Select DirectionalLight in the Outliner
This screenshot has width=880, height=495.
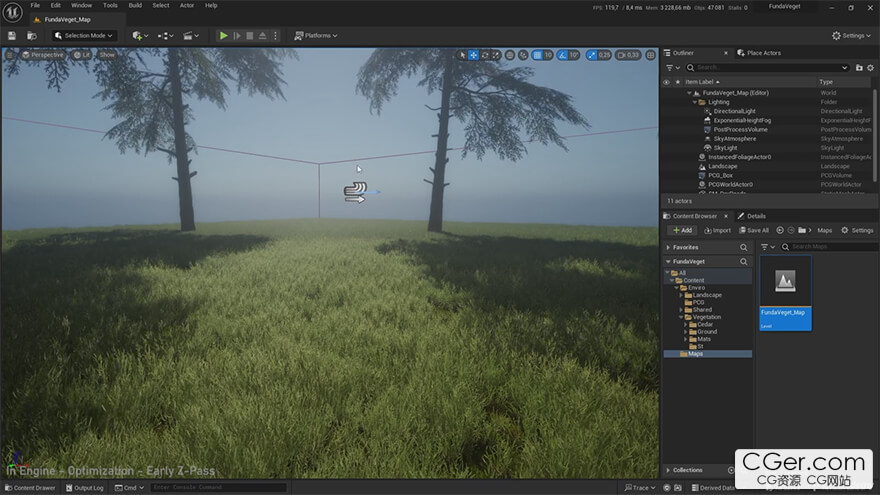coord(734,111)
